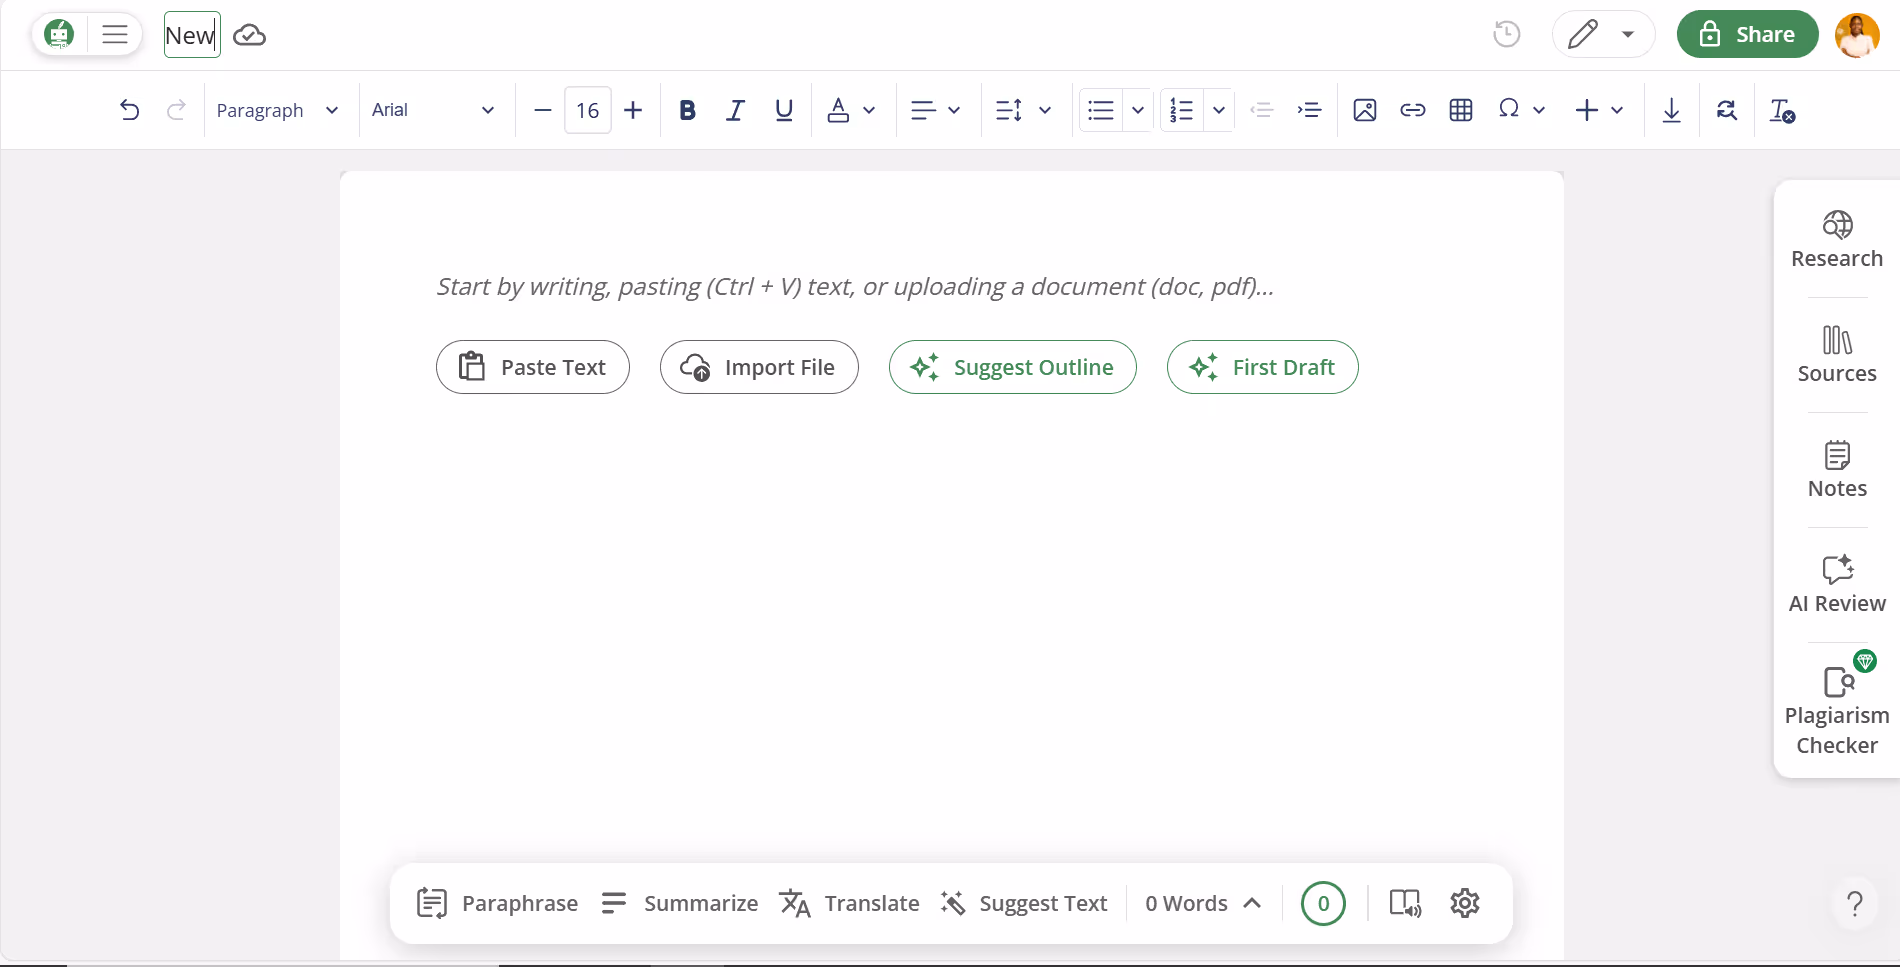This screenshot has width=1900, height=967.
Task: Open the Research panel
Action: tap(1837, 240)
